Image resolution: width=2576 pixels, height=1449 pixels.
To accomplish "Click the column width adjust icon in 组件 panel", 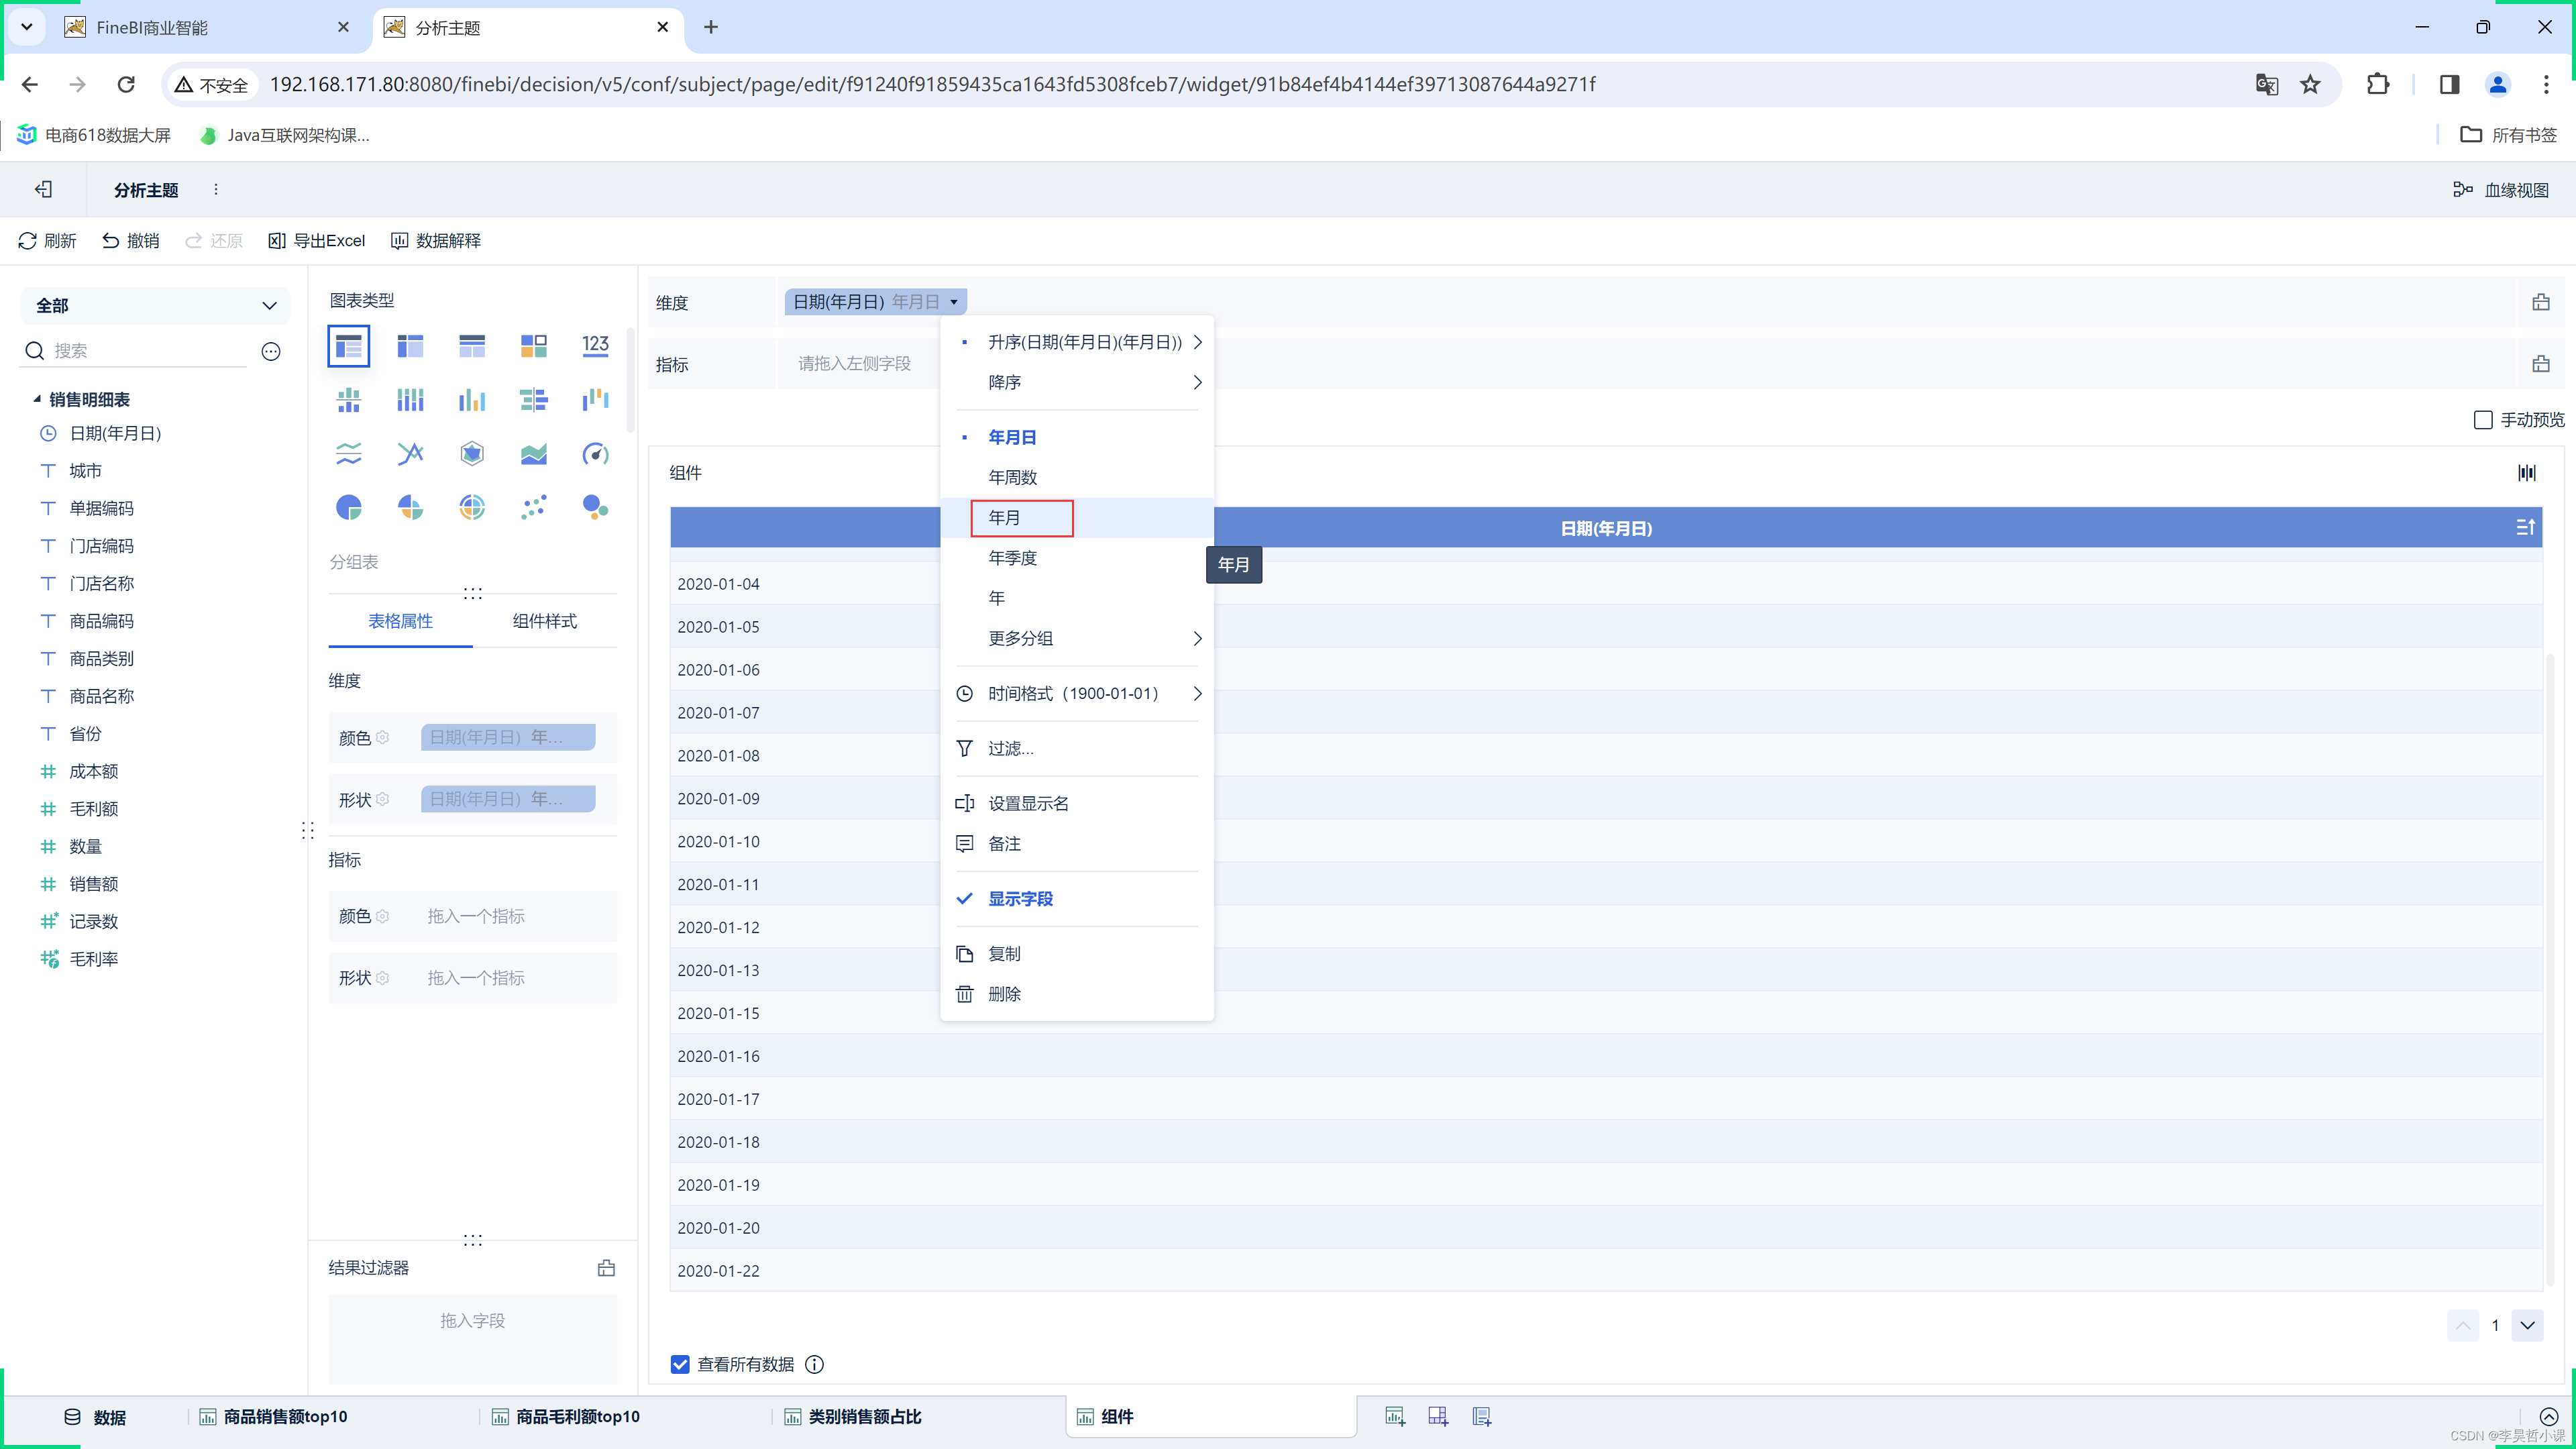I will coord(2527,473).
